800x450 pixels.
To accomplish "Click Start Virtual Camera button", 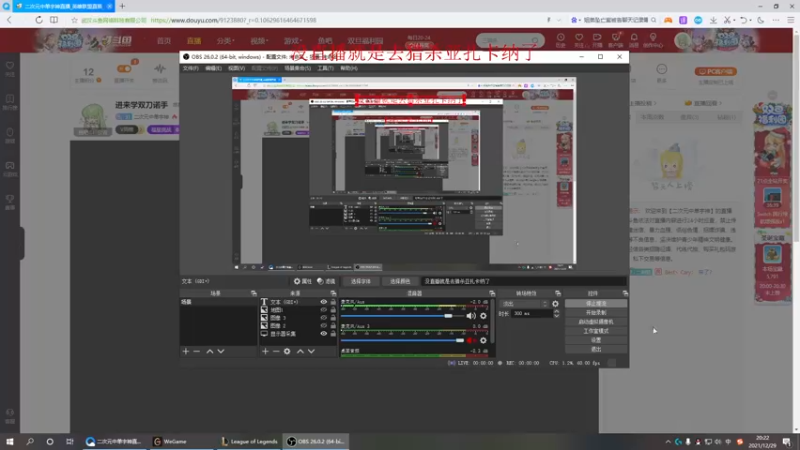I will click(596, 322).
